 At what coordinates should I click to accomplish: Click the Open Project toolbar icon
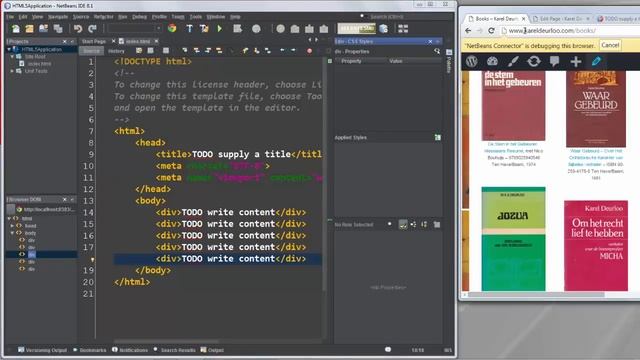tap(43, 29)
